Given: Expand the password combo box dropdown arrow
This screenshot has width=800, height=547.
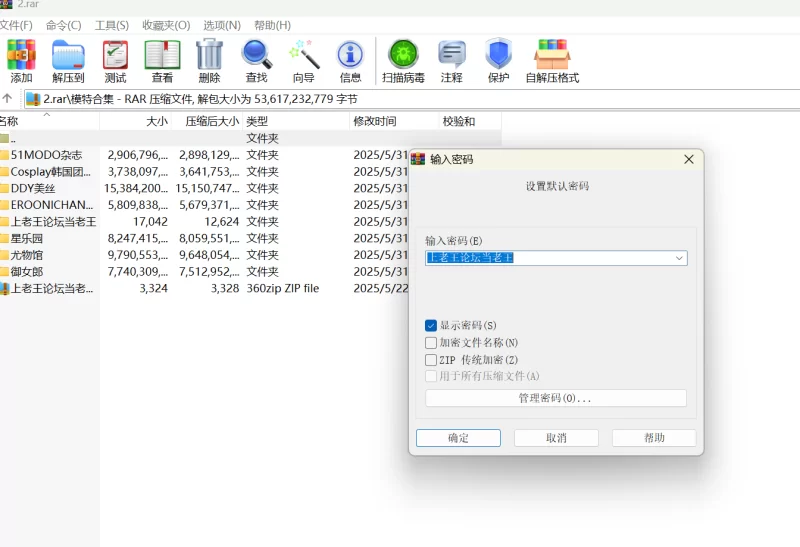Looking at the screenshot, I should click(x=679, y=258).
